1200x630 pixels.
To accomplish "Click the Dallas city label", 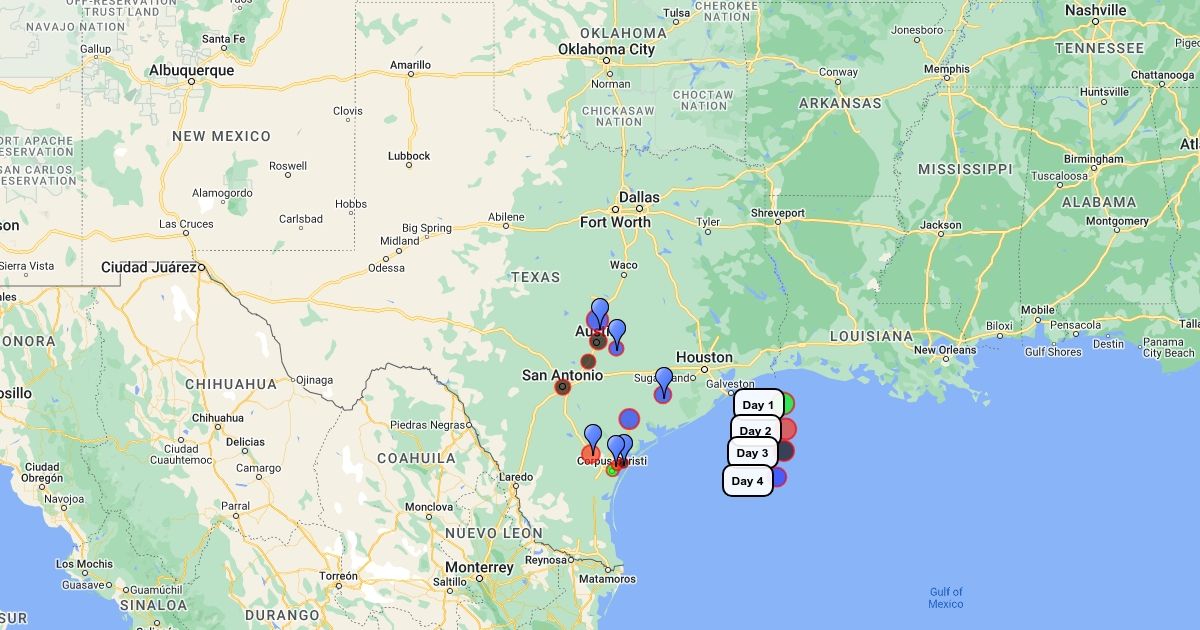I will click(639, 197).
